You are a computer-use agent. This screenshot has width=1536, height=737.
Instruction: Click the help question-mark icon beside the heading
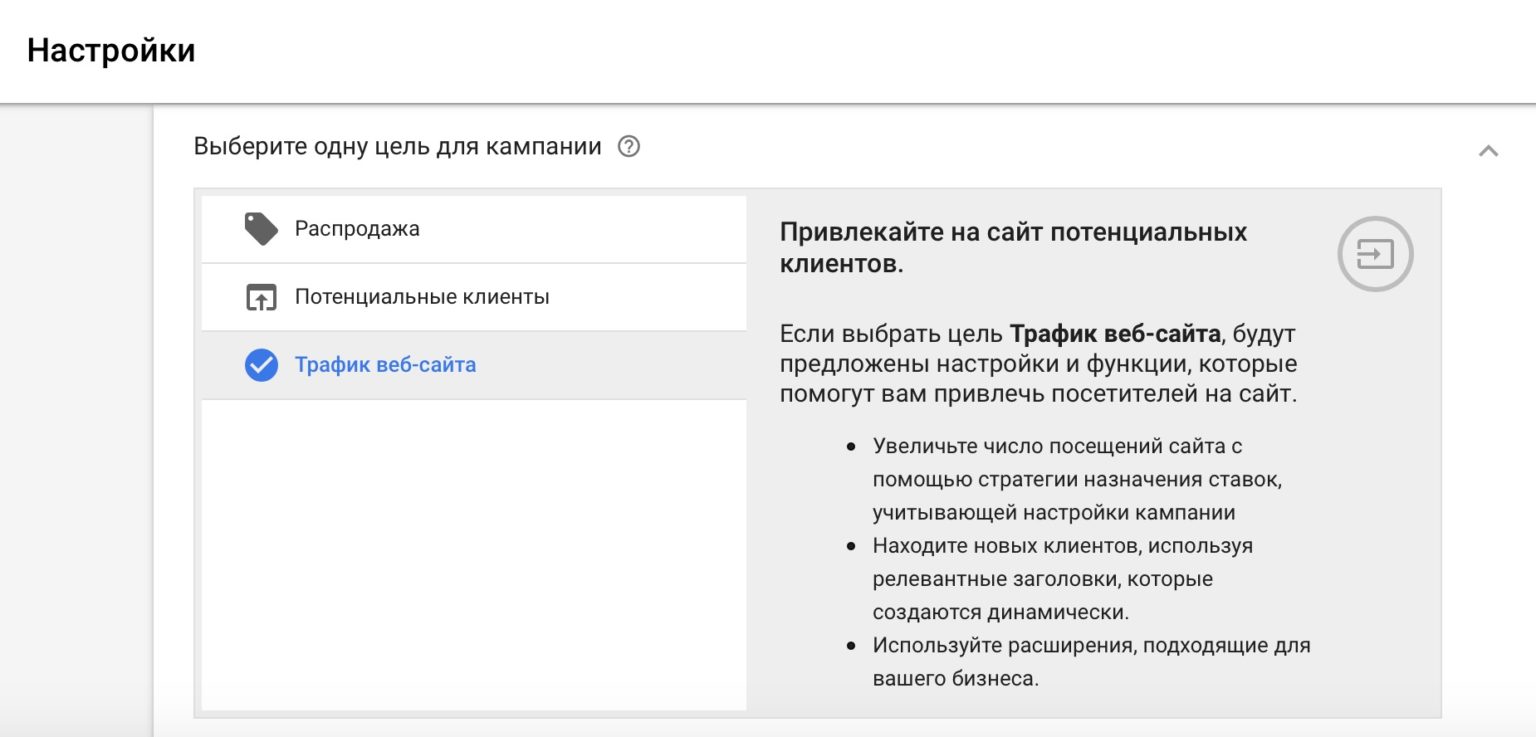pos(629,147)
